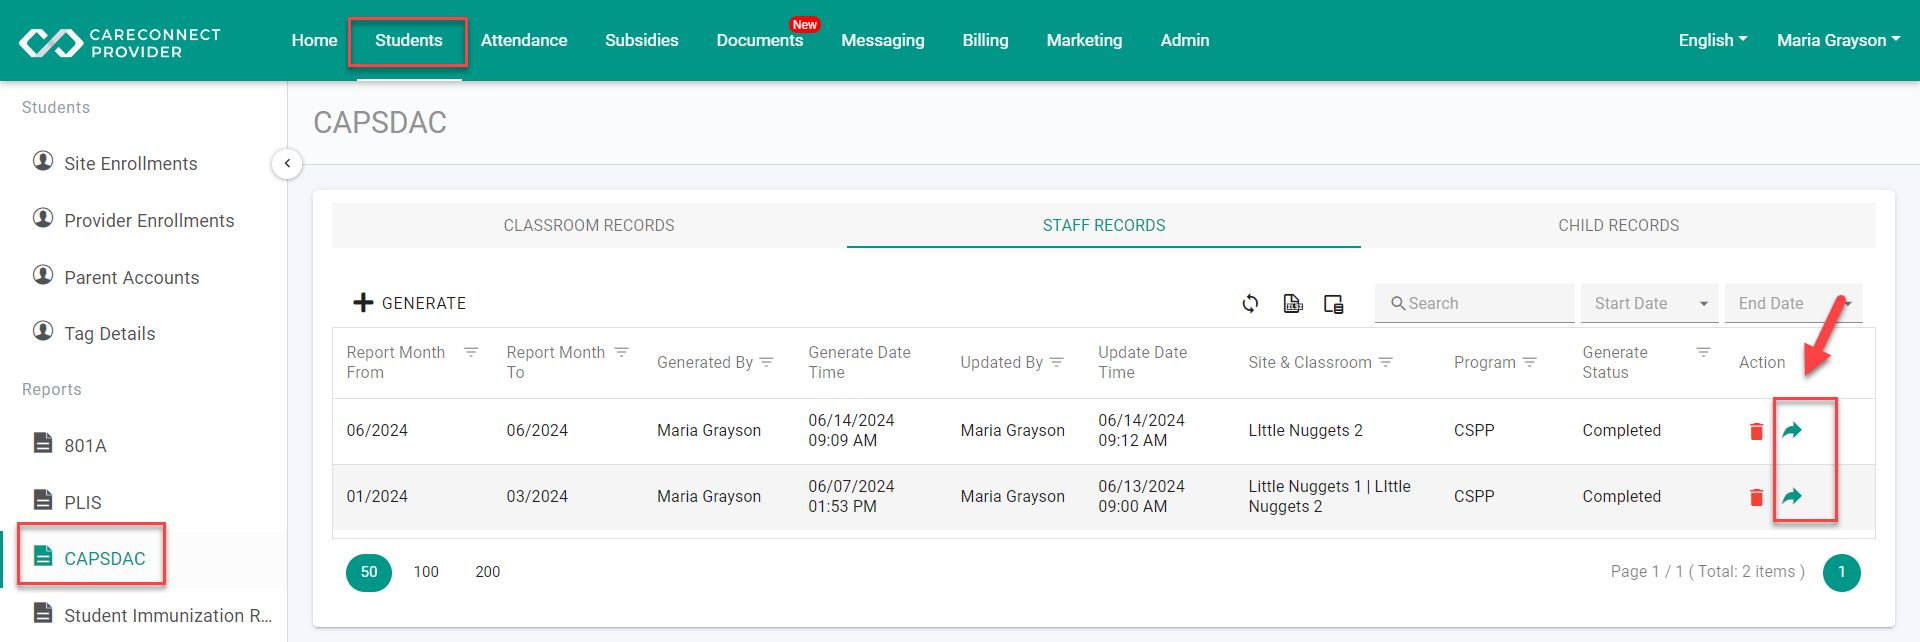Open the Messaging menu
The image size is (1920, 642).
pyautogui.click(x=883, y=40)
